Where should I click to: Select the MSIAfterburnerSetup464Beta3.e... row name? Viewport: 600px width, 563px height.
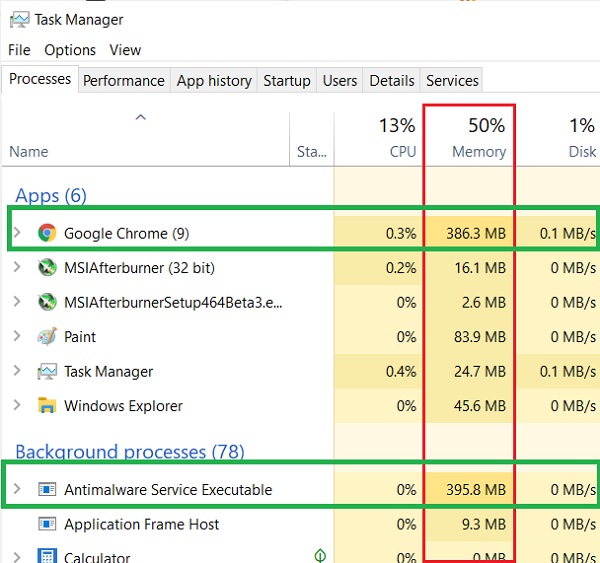173,302
